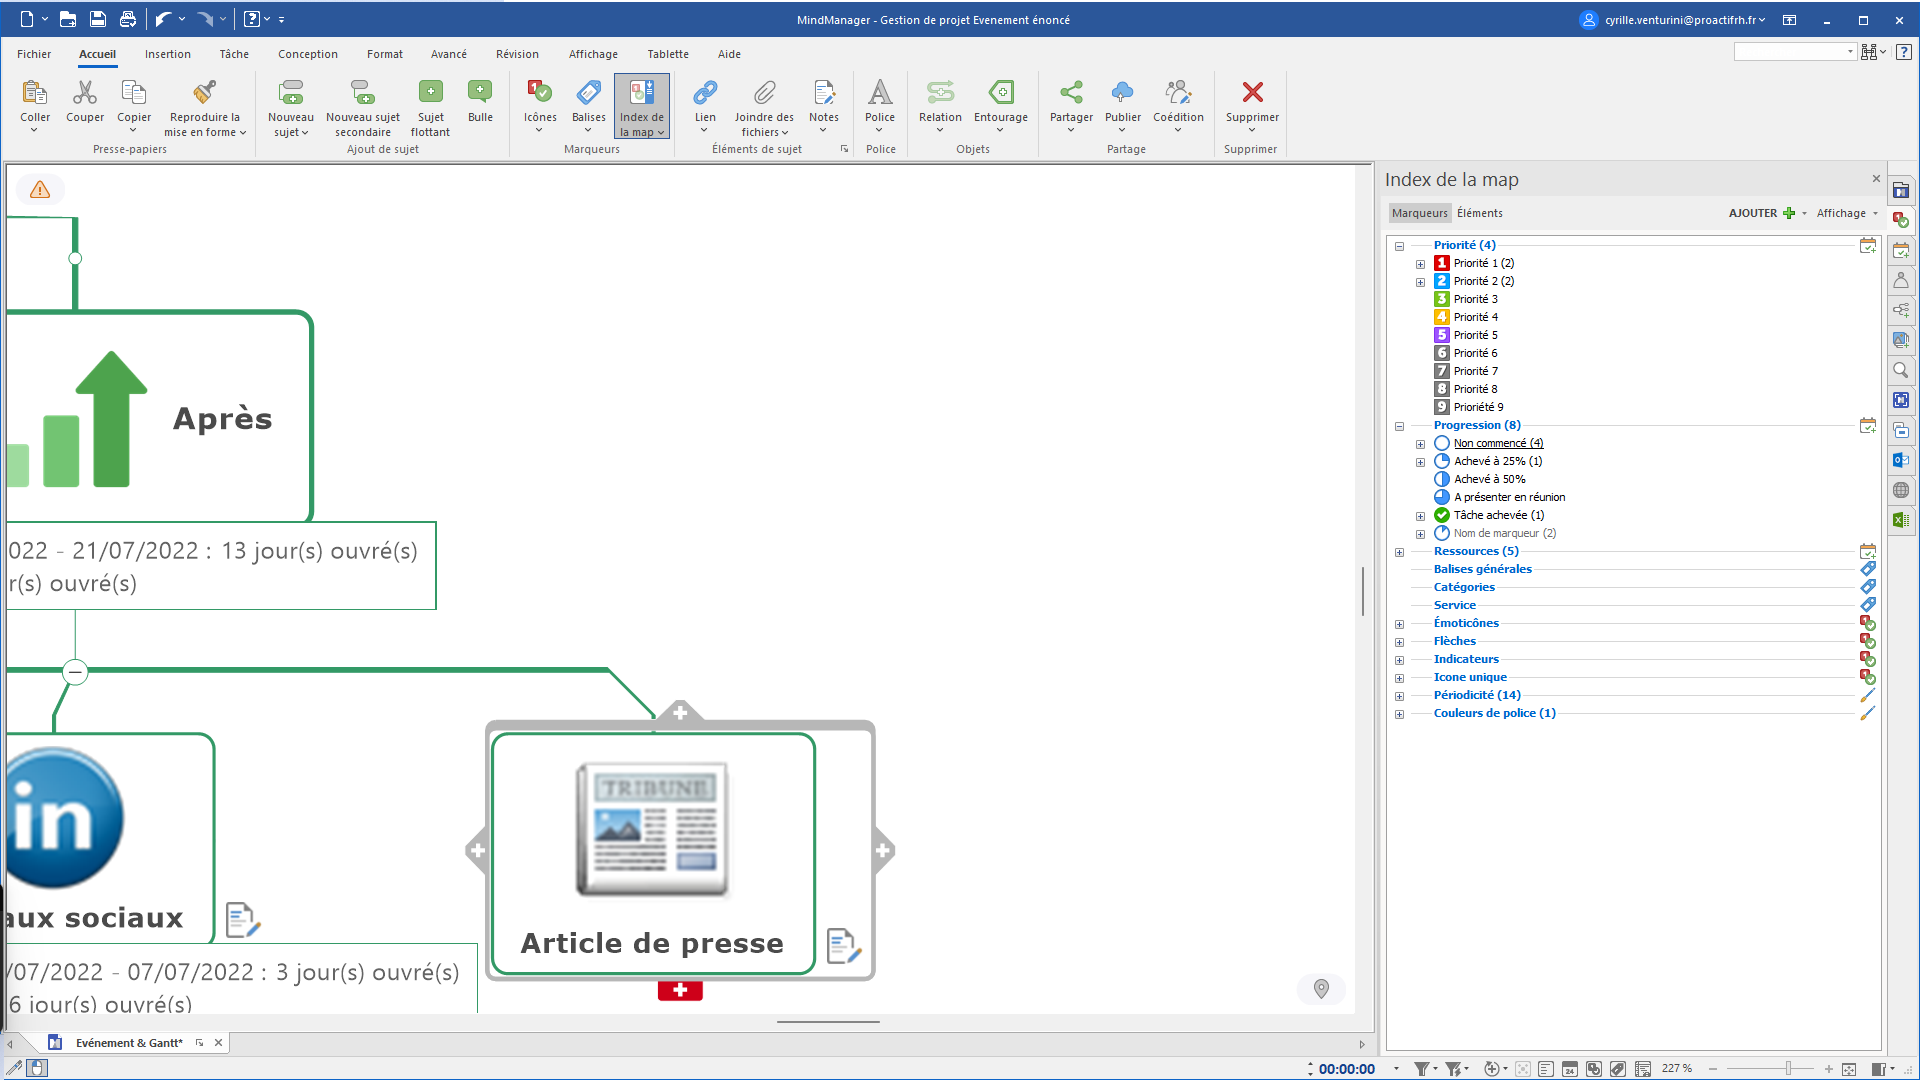Click the Non commencé (4) link
This screenshot has height=1080, width=1920.
coord(1498,443)
